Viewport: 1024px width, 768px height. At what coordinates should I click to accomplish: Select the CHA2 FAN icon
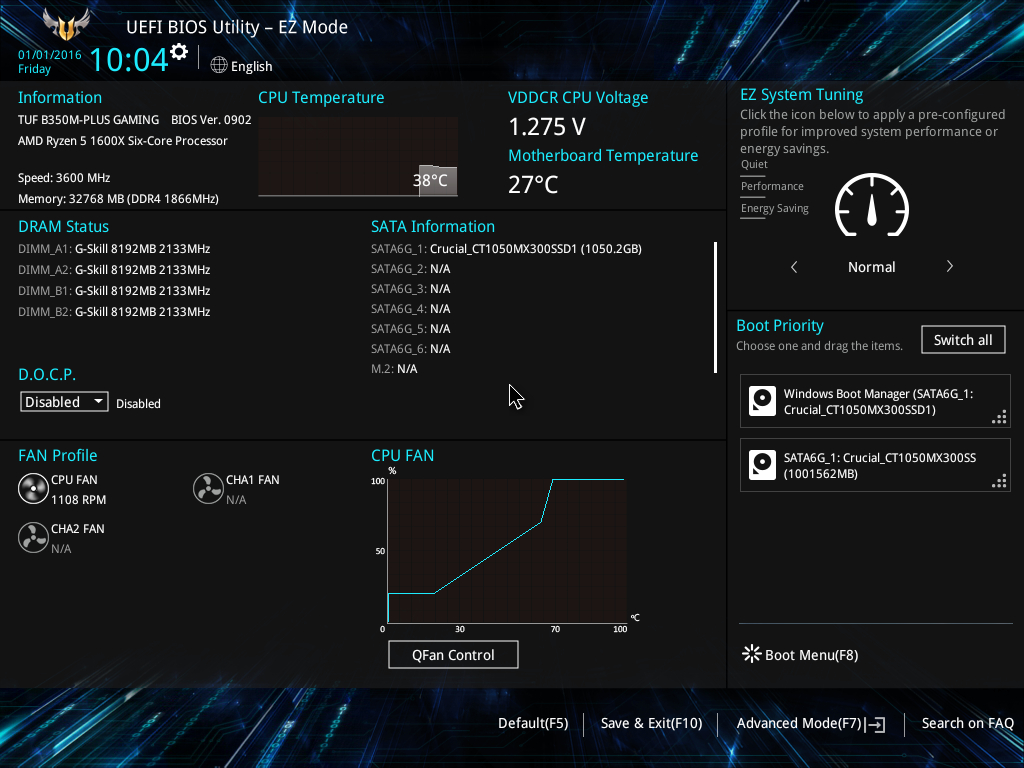33,537
